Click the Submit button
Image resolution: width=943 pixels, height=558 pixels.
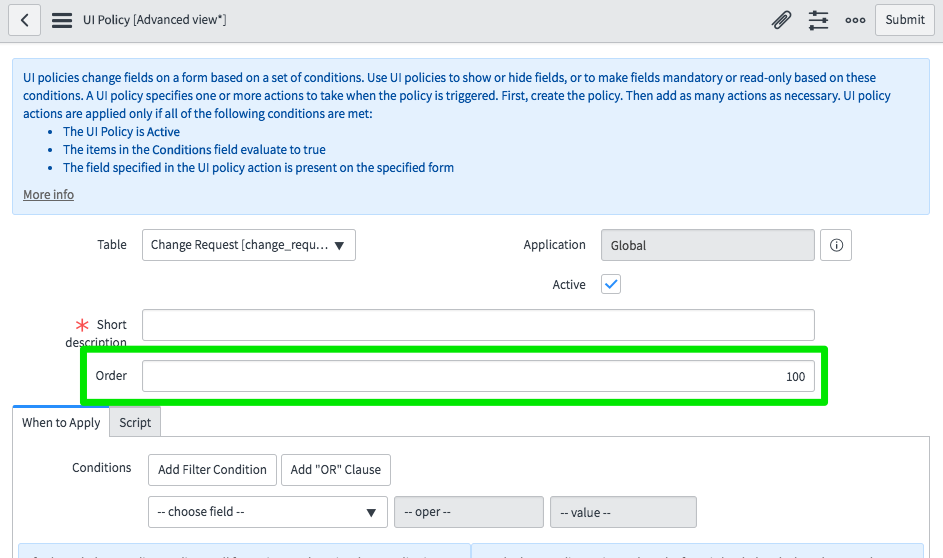[x=904, y=20]
